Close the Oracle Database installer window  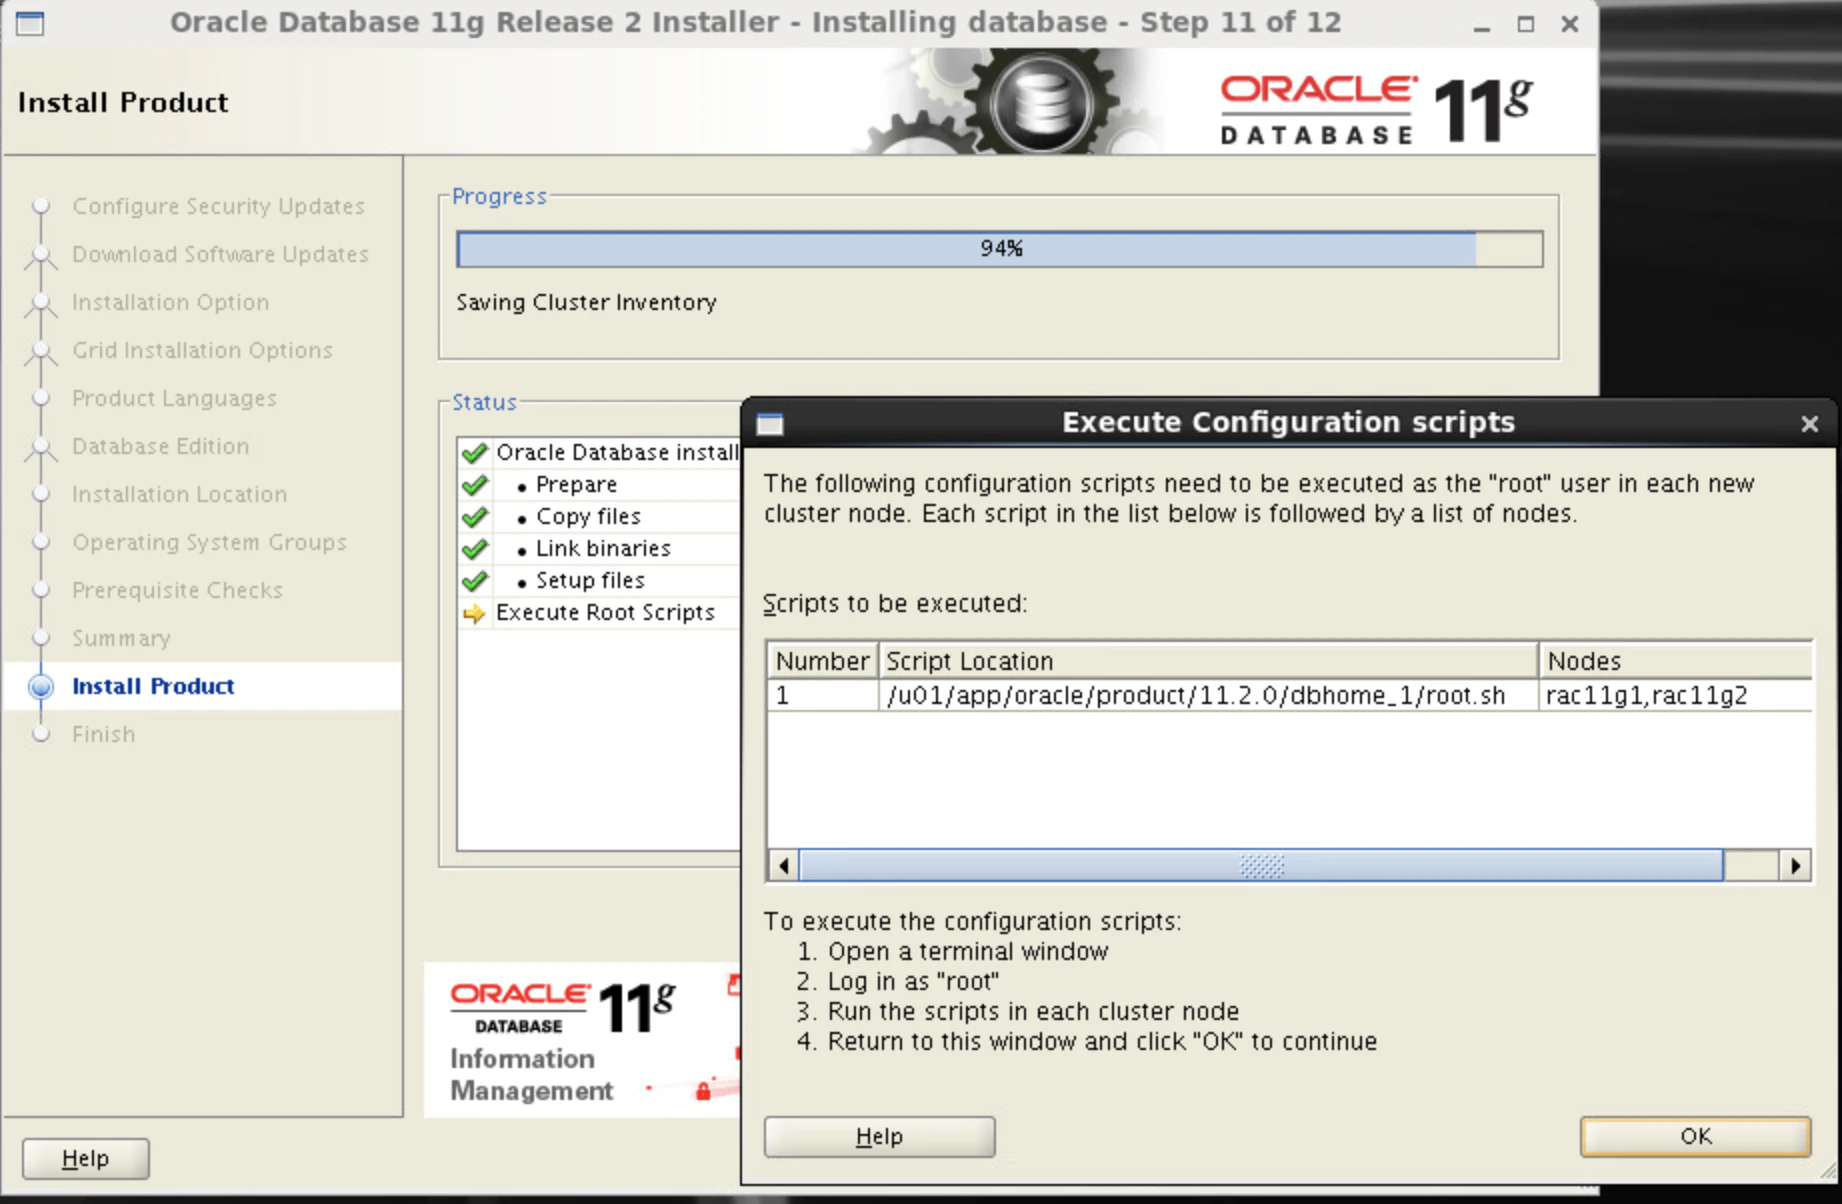1570,24
